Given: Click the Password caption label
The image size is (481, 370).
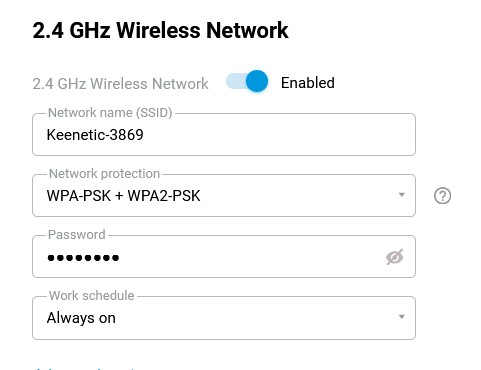Looking at the screenshot, I should click(x=77, y=235).
